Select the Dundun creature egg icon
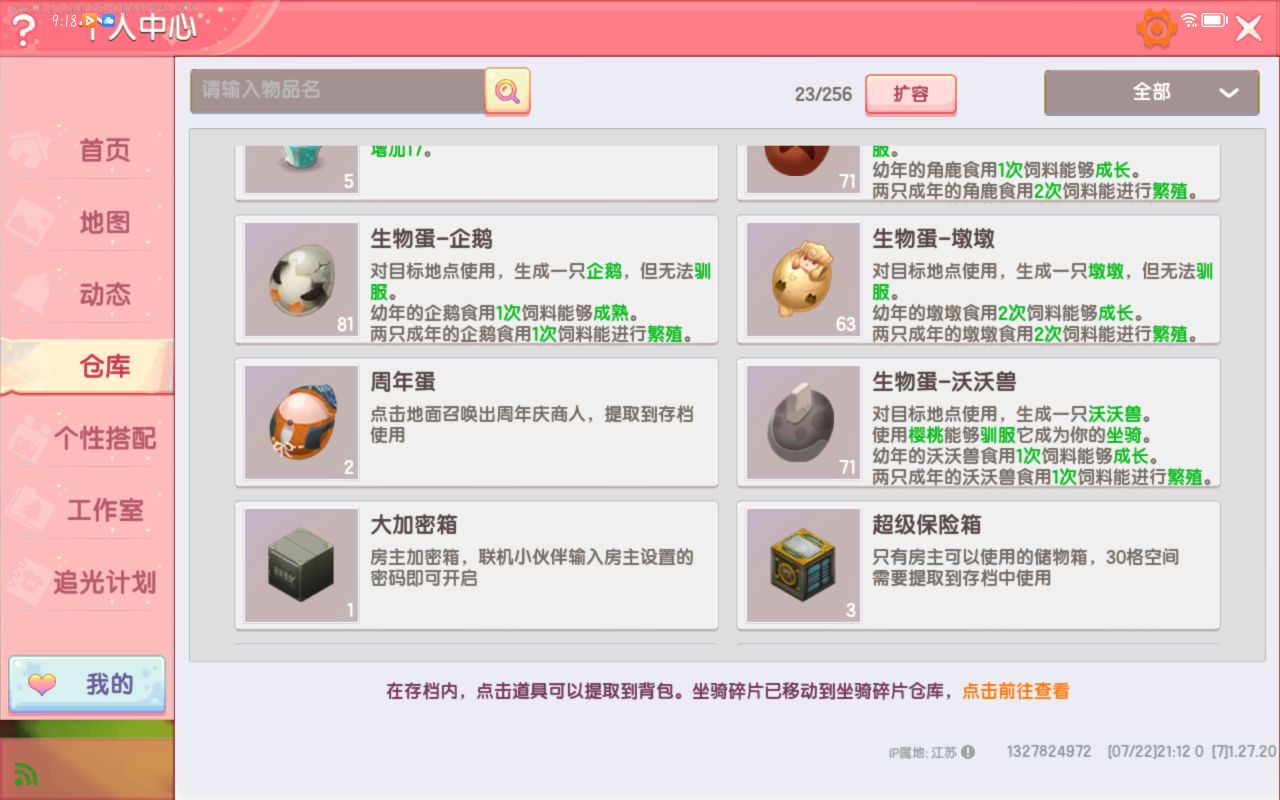1280x800 pixels. 803,279
